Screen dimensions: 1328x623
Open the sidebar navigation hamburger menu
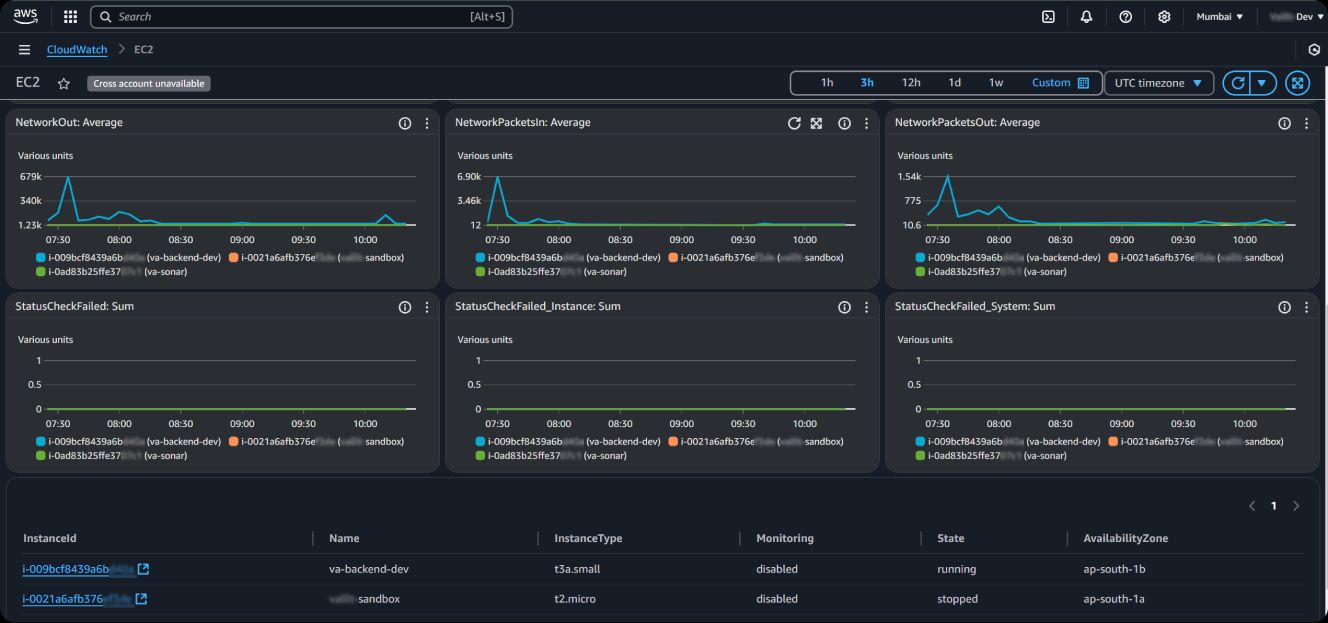24,49
